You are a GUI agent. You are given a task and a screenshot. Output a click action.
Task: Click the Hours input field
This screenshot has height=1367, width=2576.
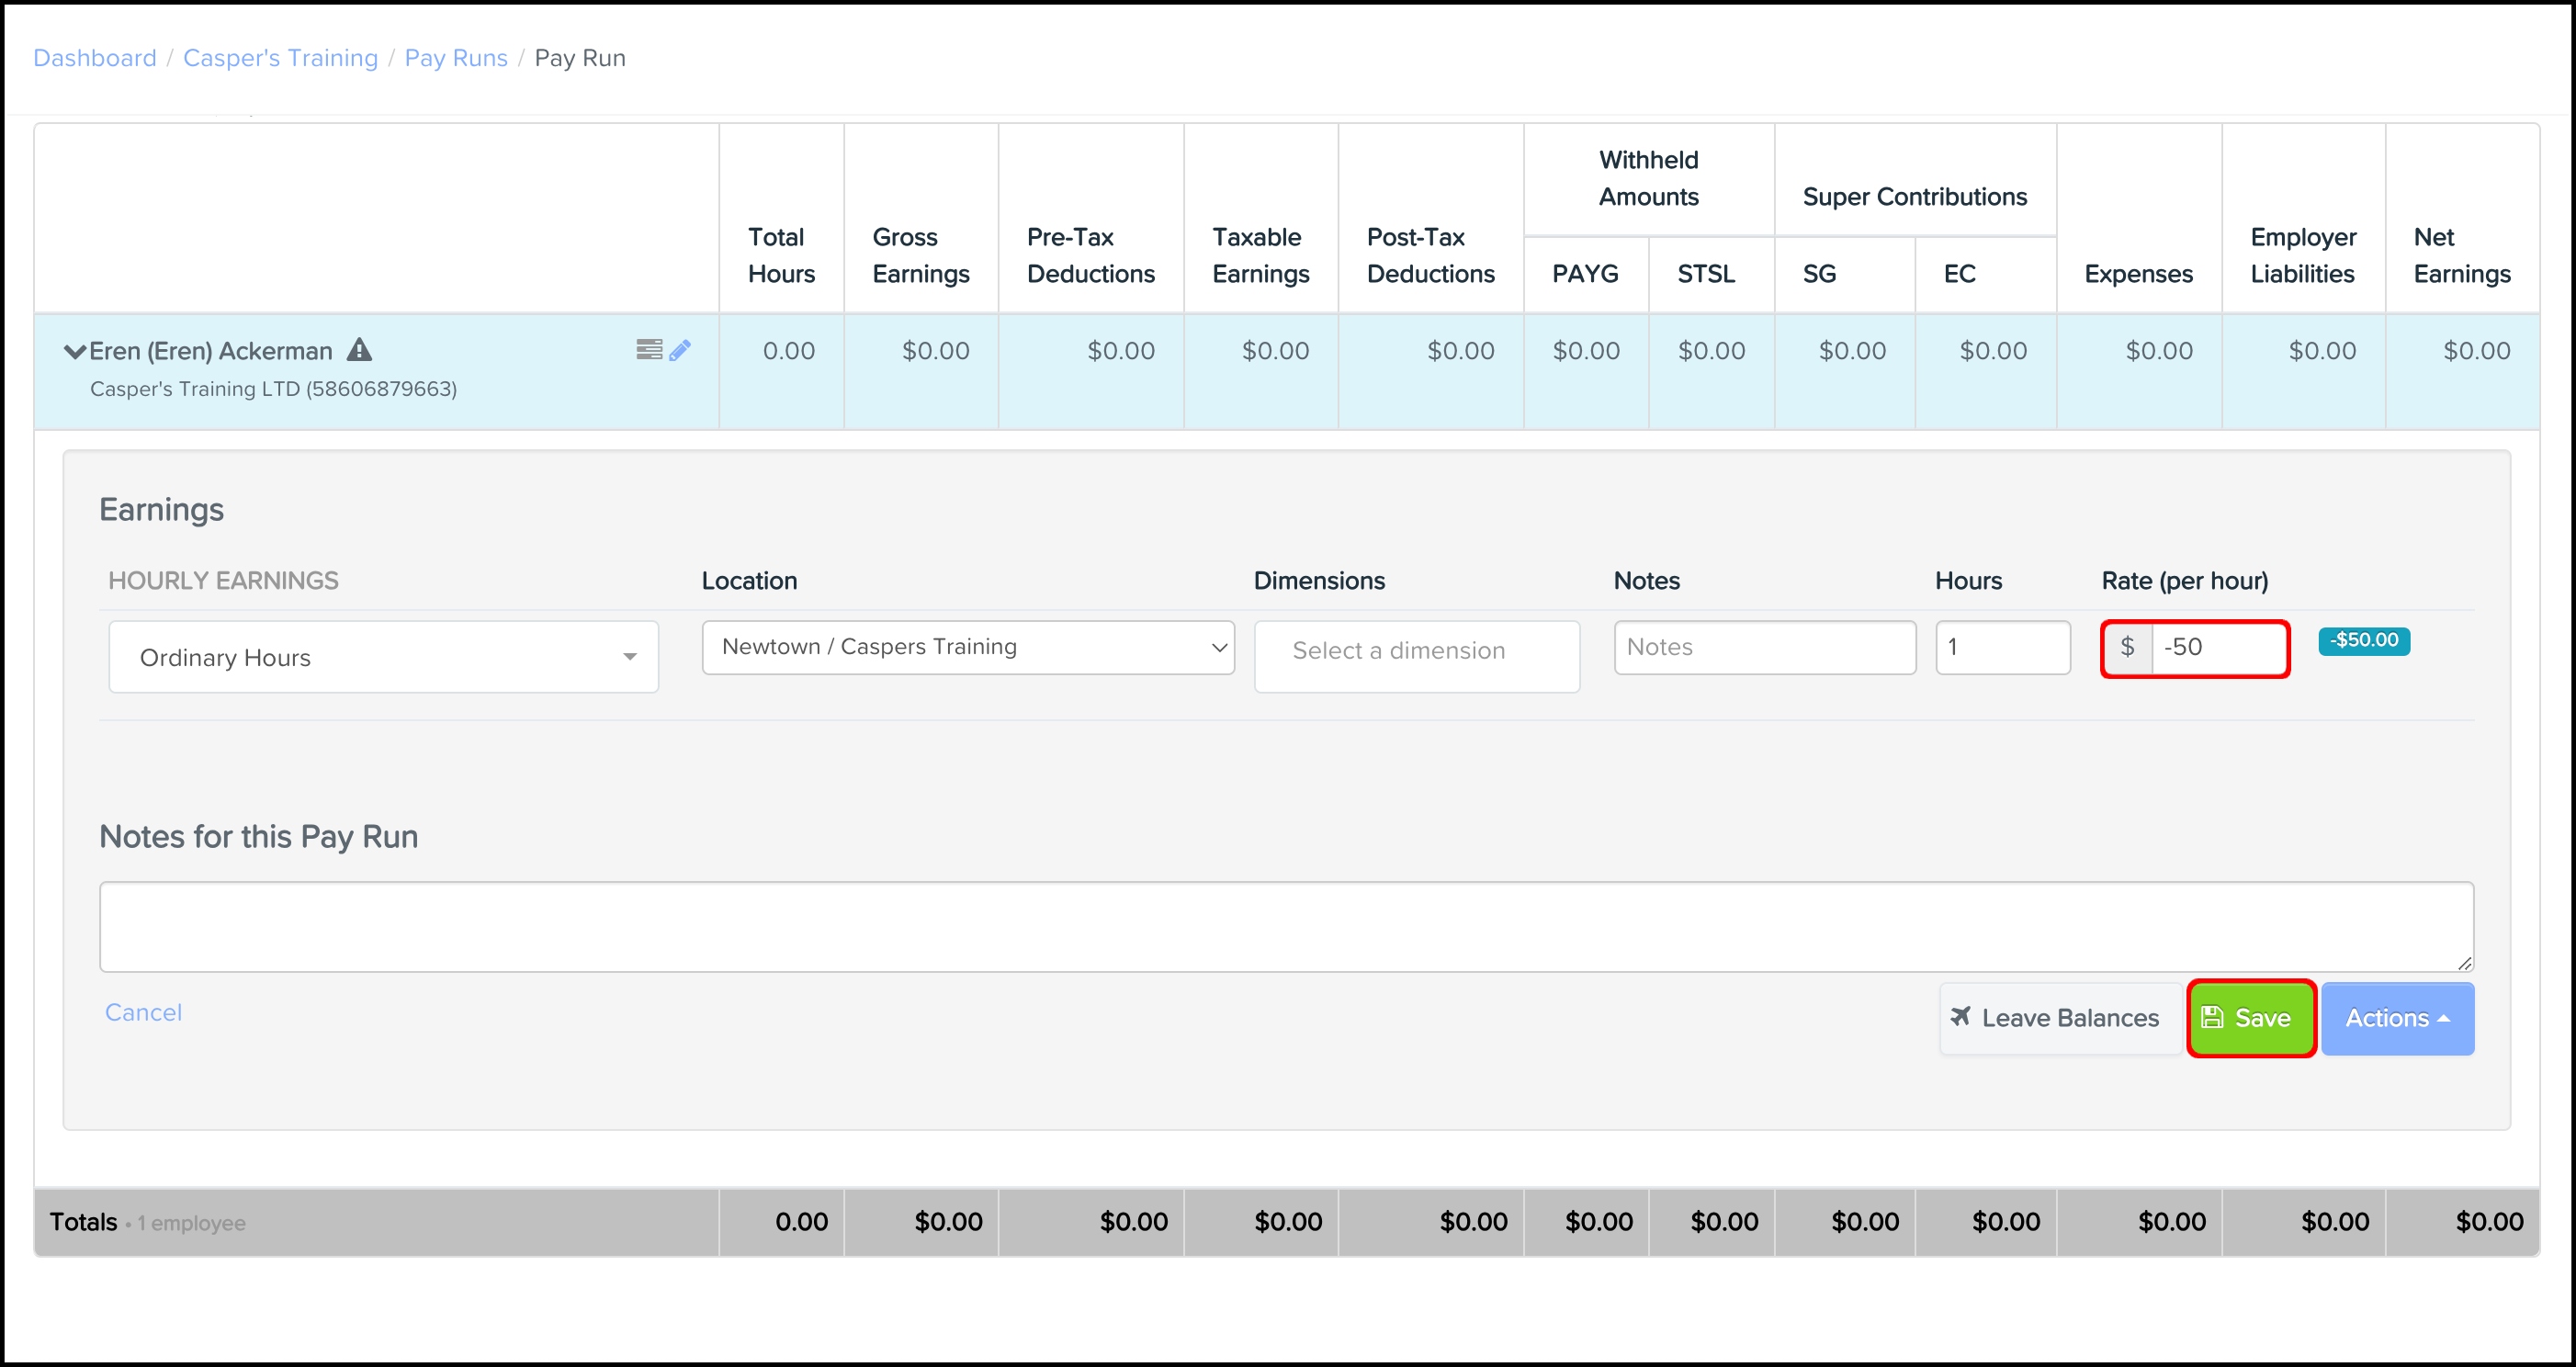pyautogui.click(x=2002, y=647)
